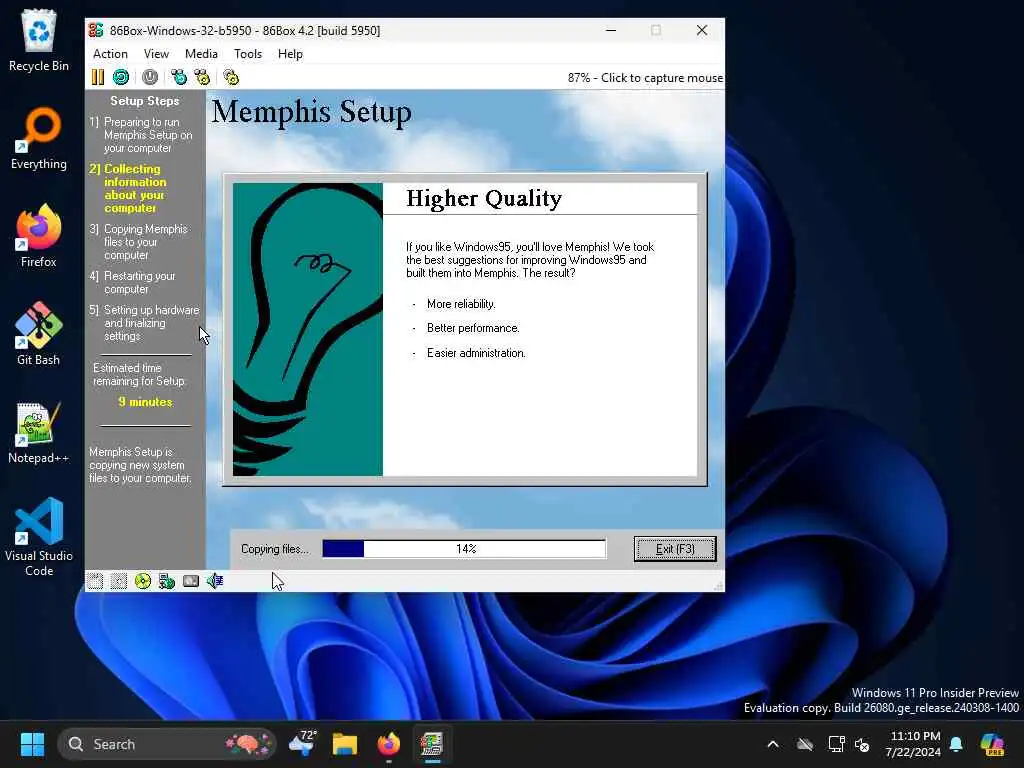Send Ctrl+Alt+Esc with the toolbar icon

point(202,77)
